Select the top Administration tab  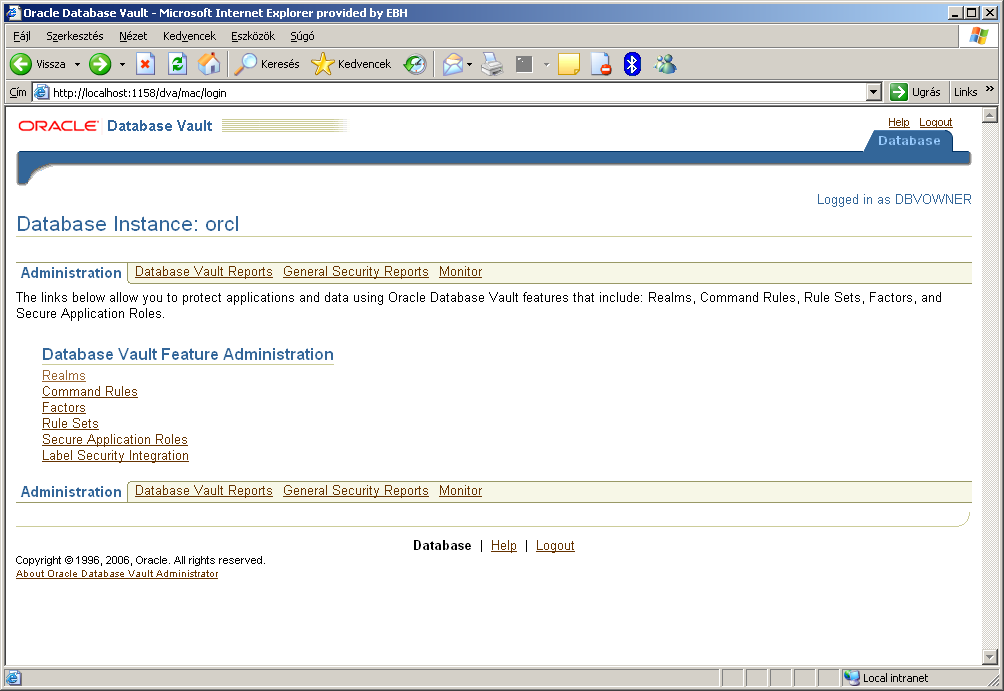[71, 273]
